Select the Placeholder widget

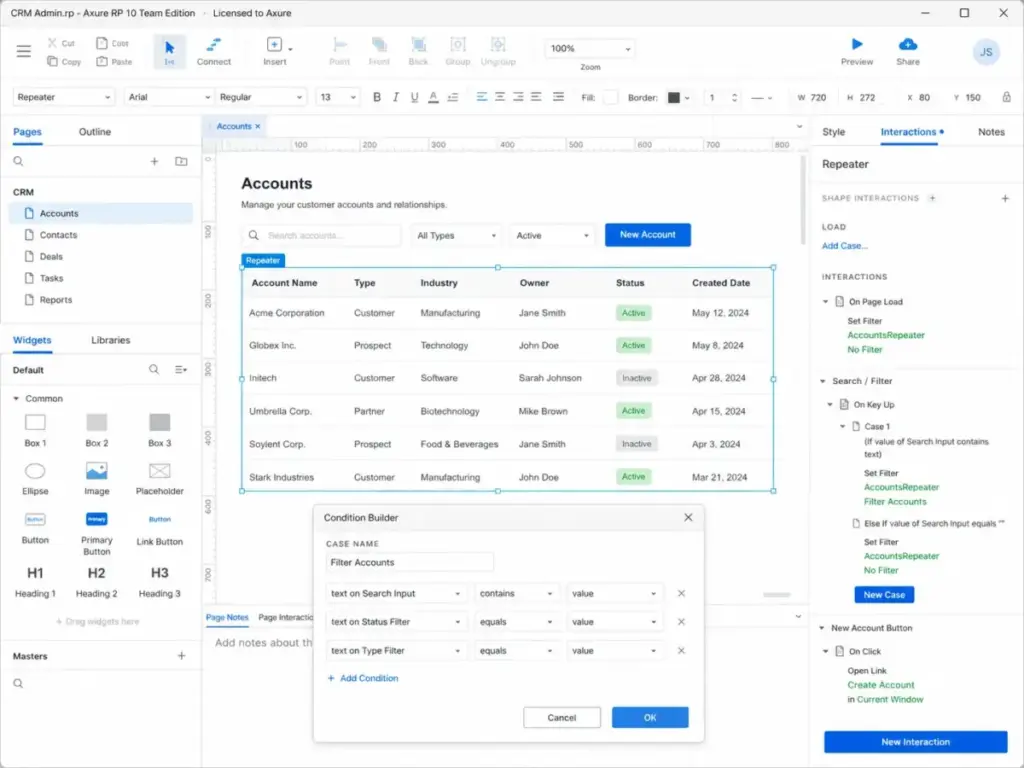159,479
